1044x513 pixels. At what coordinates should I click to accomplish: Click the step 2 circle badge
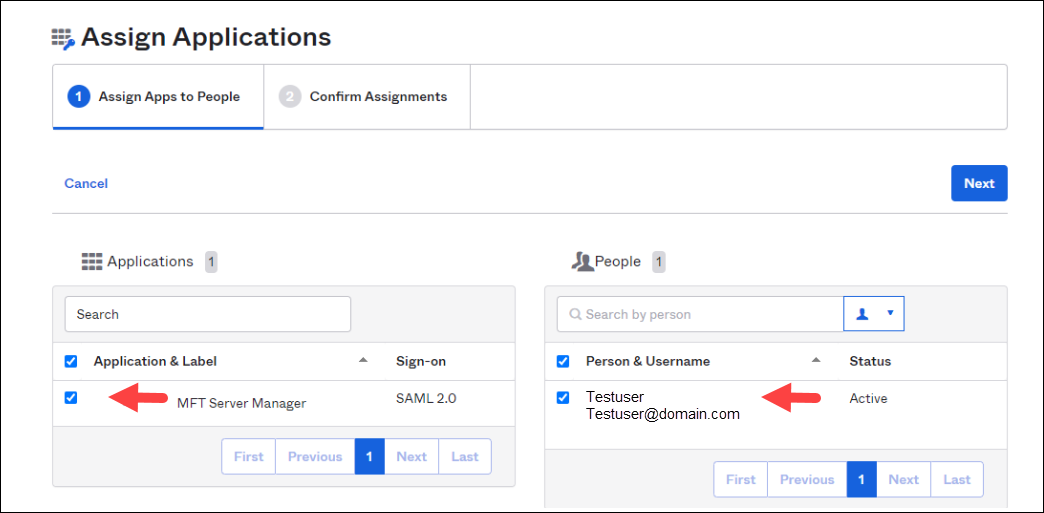click(x=290, y=97)
